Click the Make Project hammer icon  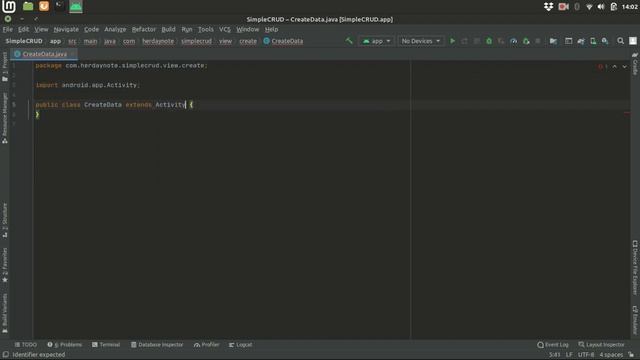(x=349, y=41)
